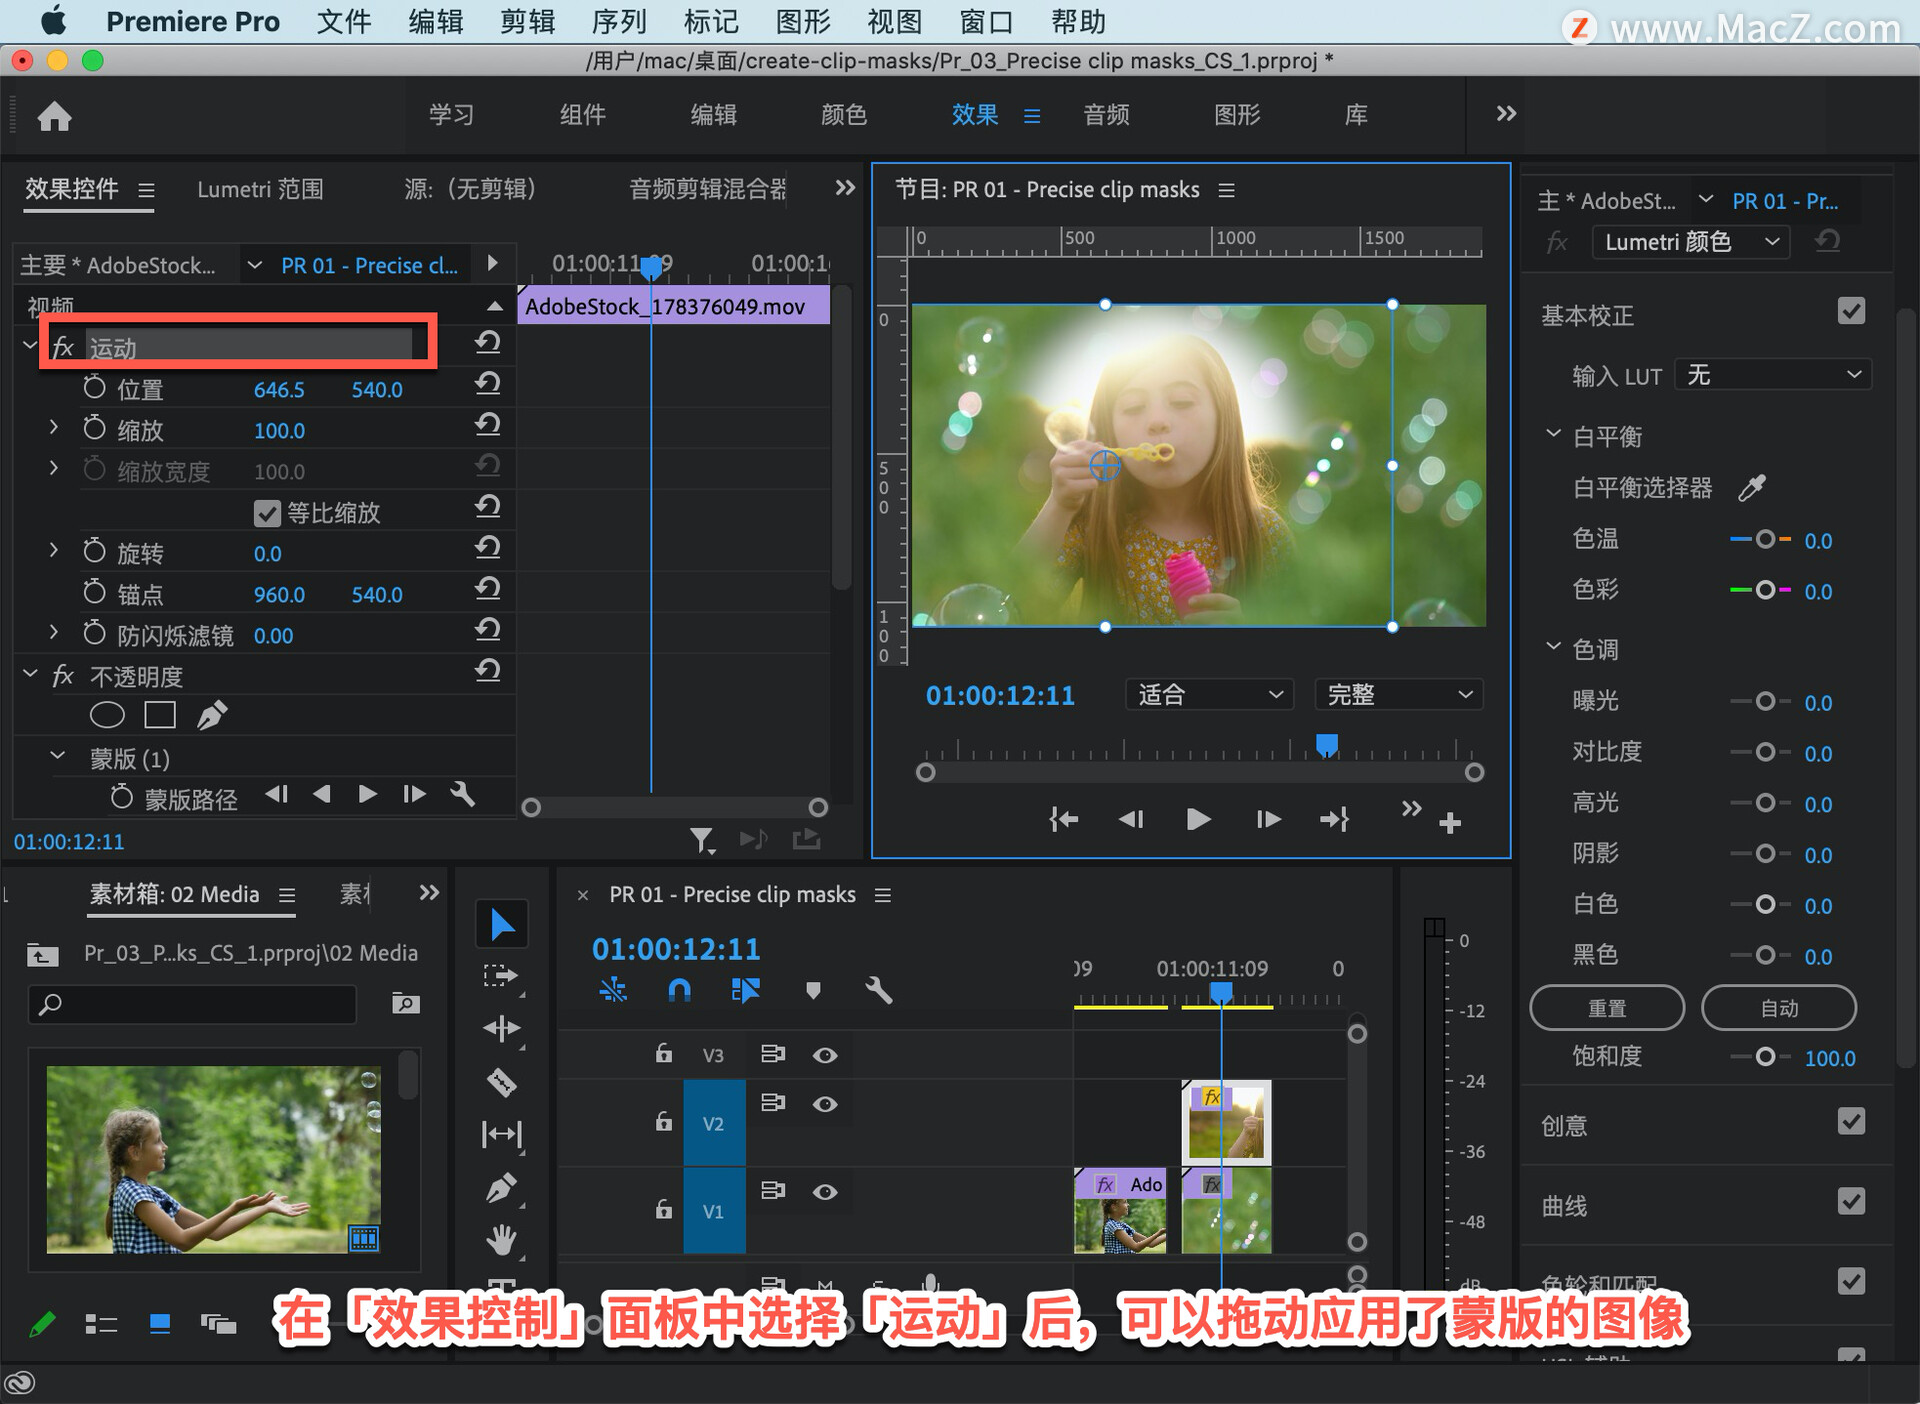Image resolution: width=1920 pixels, height=1404 pixels.
Task: Disable Basic Correction section checkbox
Action: pos(1851,311)
